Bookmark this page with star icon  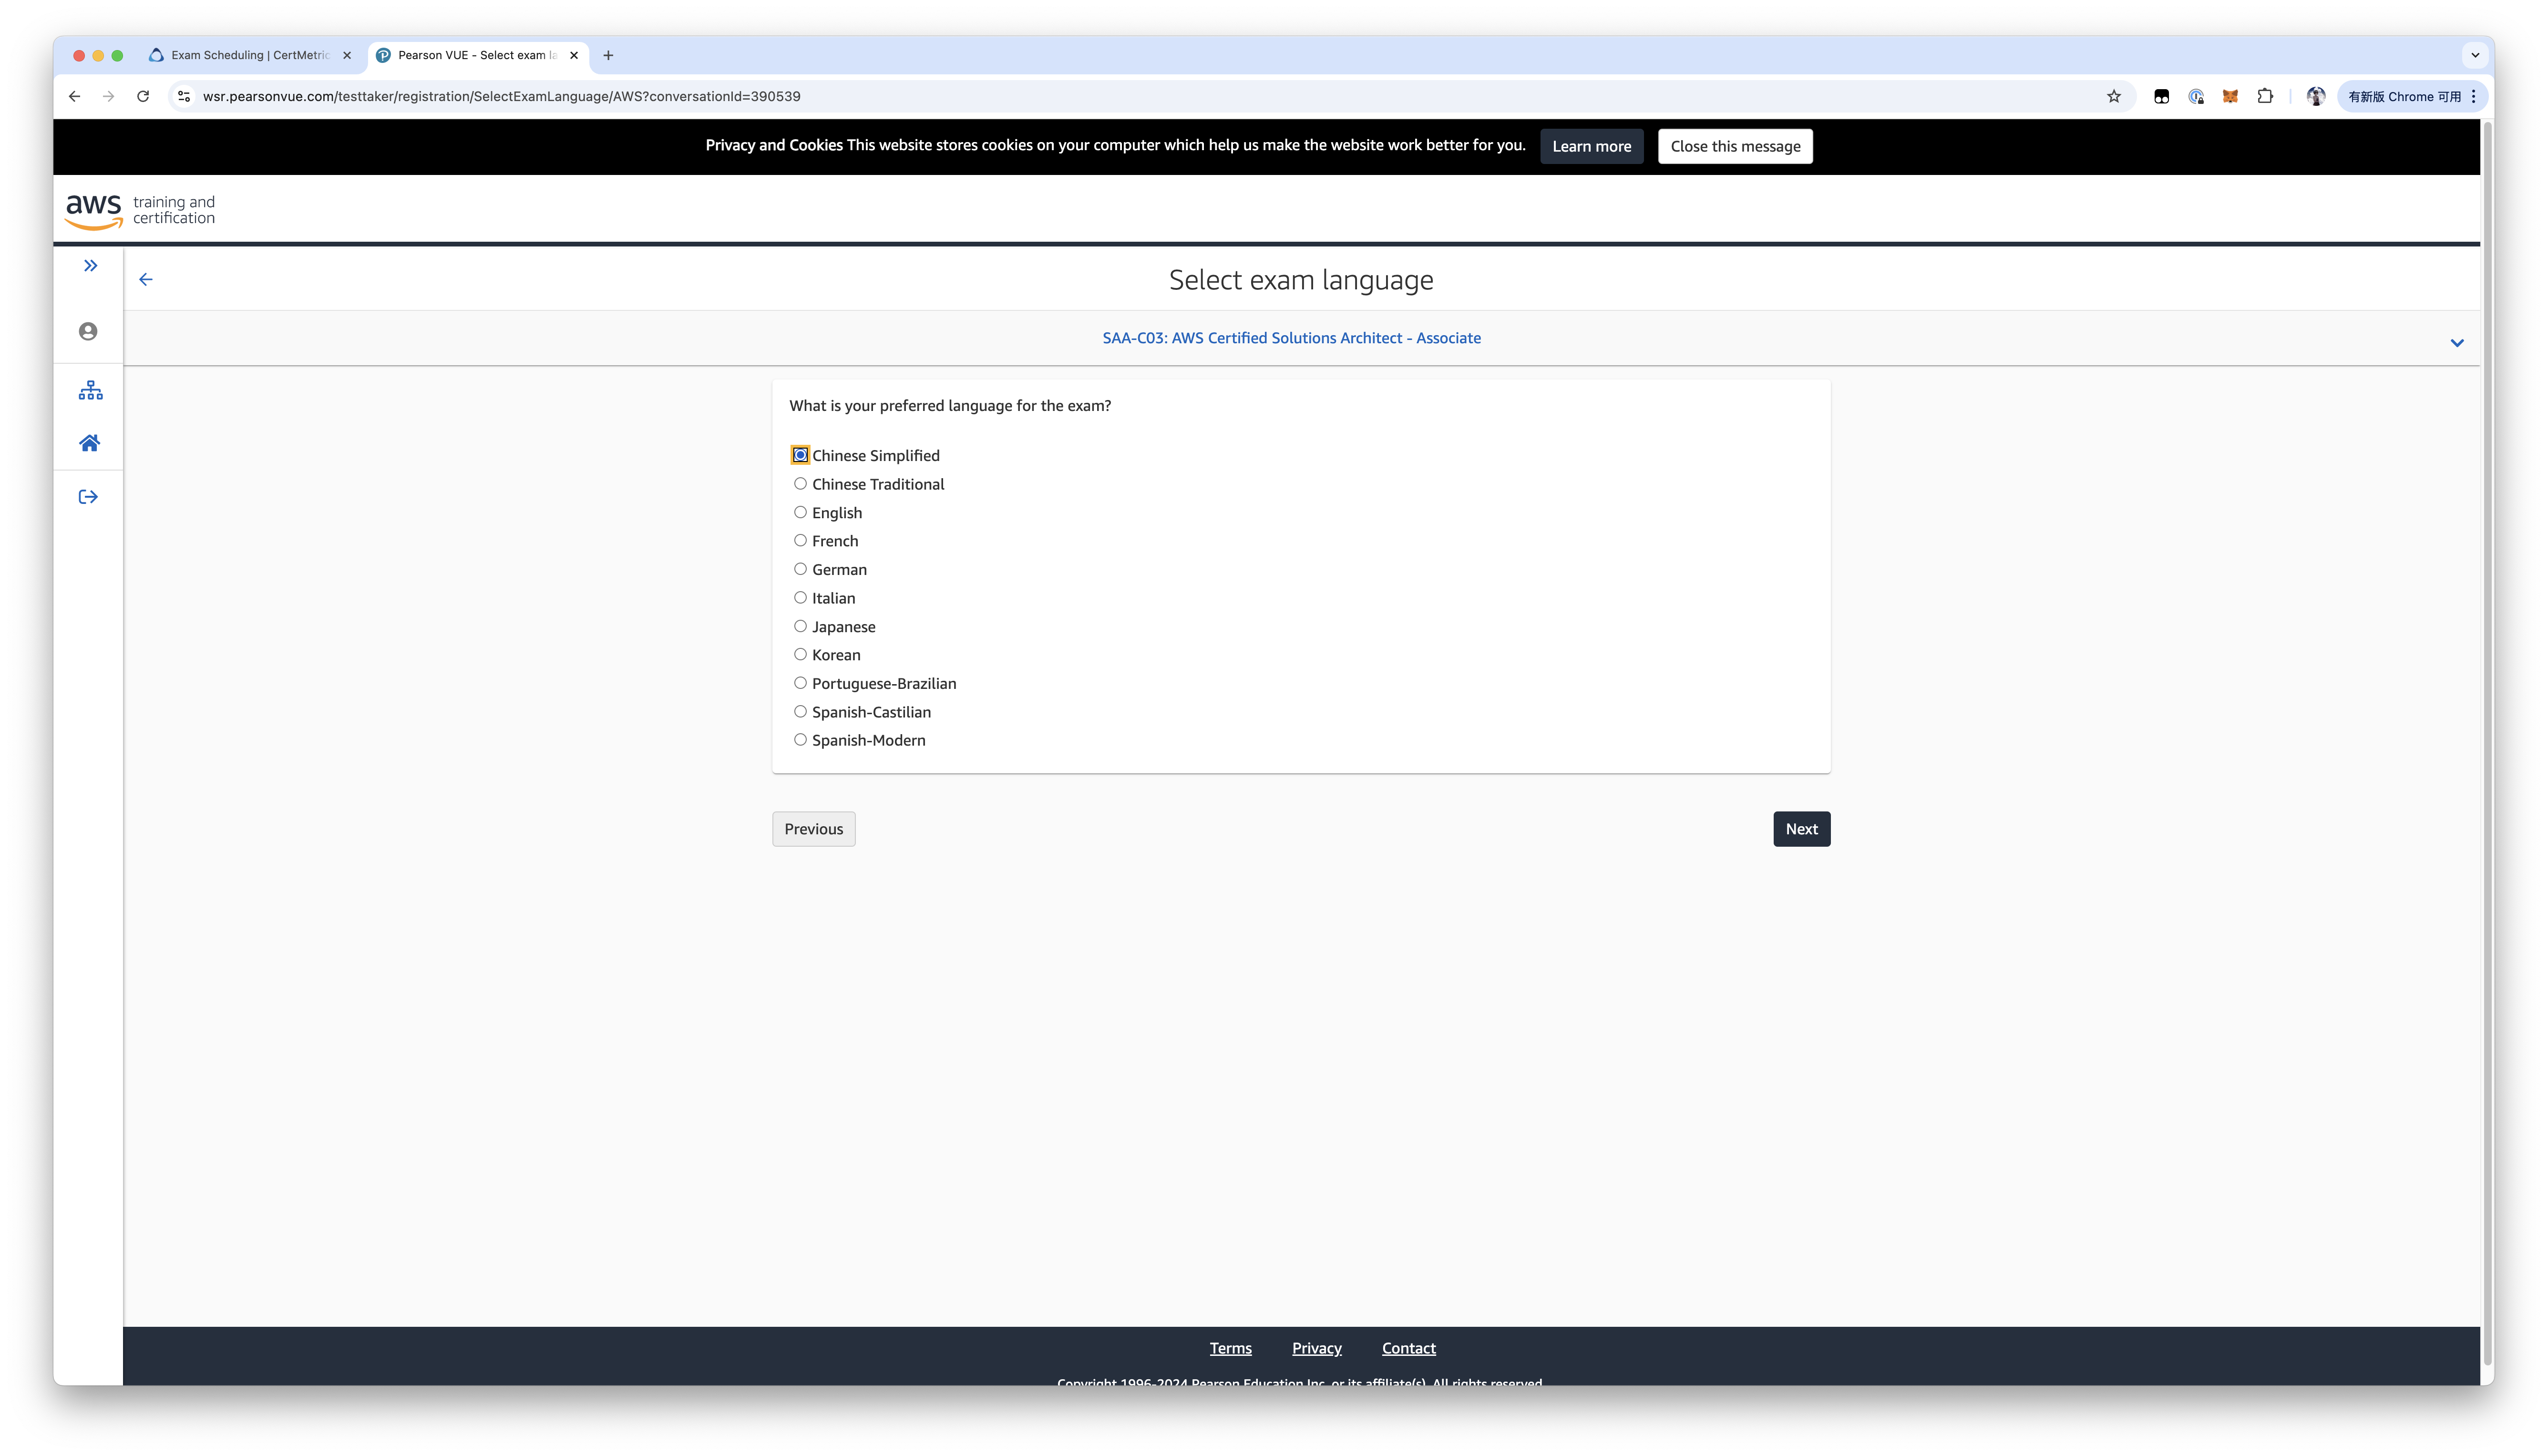click(2113, 97)
